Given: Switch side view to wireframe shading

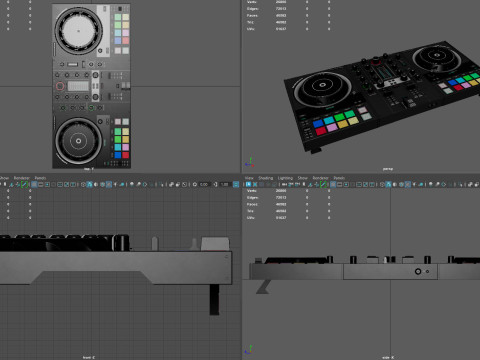Looking at the screenshot, I should point(382,184).
